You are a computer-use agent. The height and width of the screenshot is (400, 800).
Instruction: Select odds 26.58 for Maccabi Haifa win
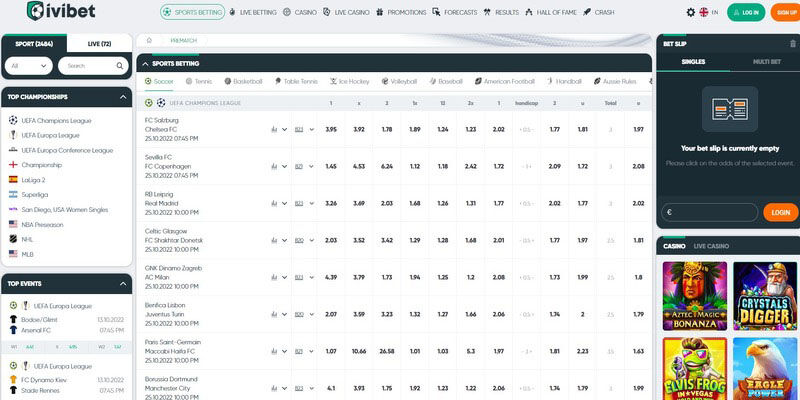tap(387, 351)
